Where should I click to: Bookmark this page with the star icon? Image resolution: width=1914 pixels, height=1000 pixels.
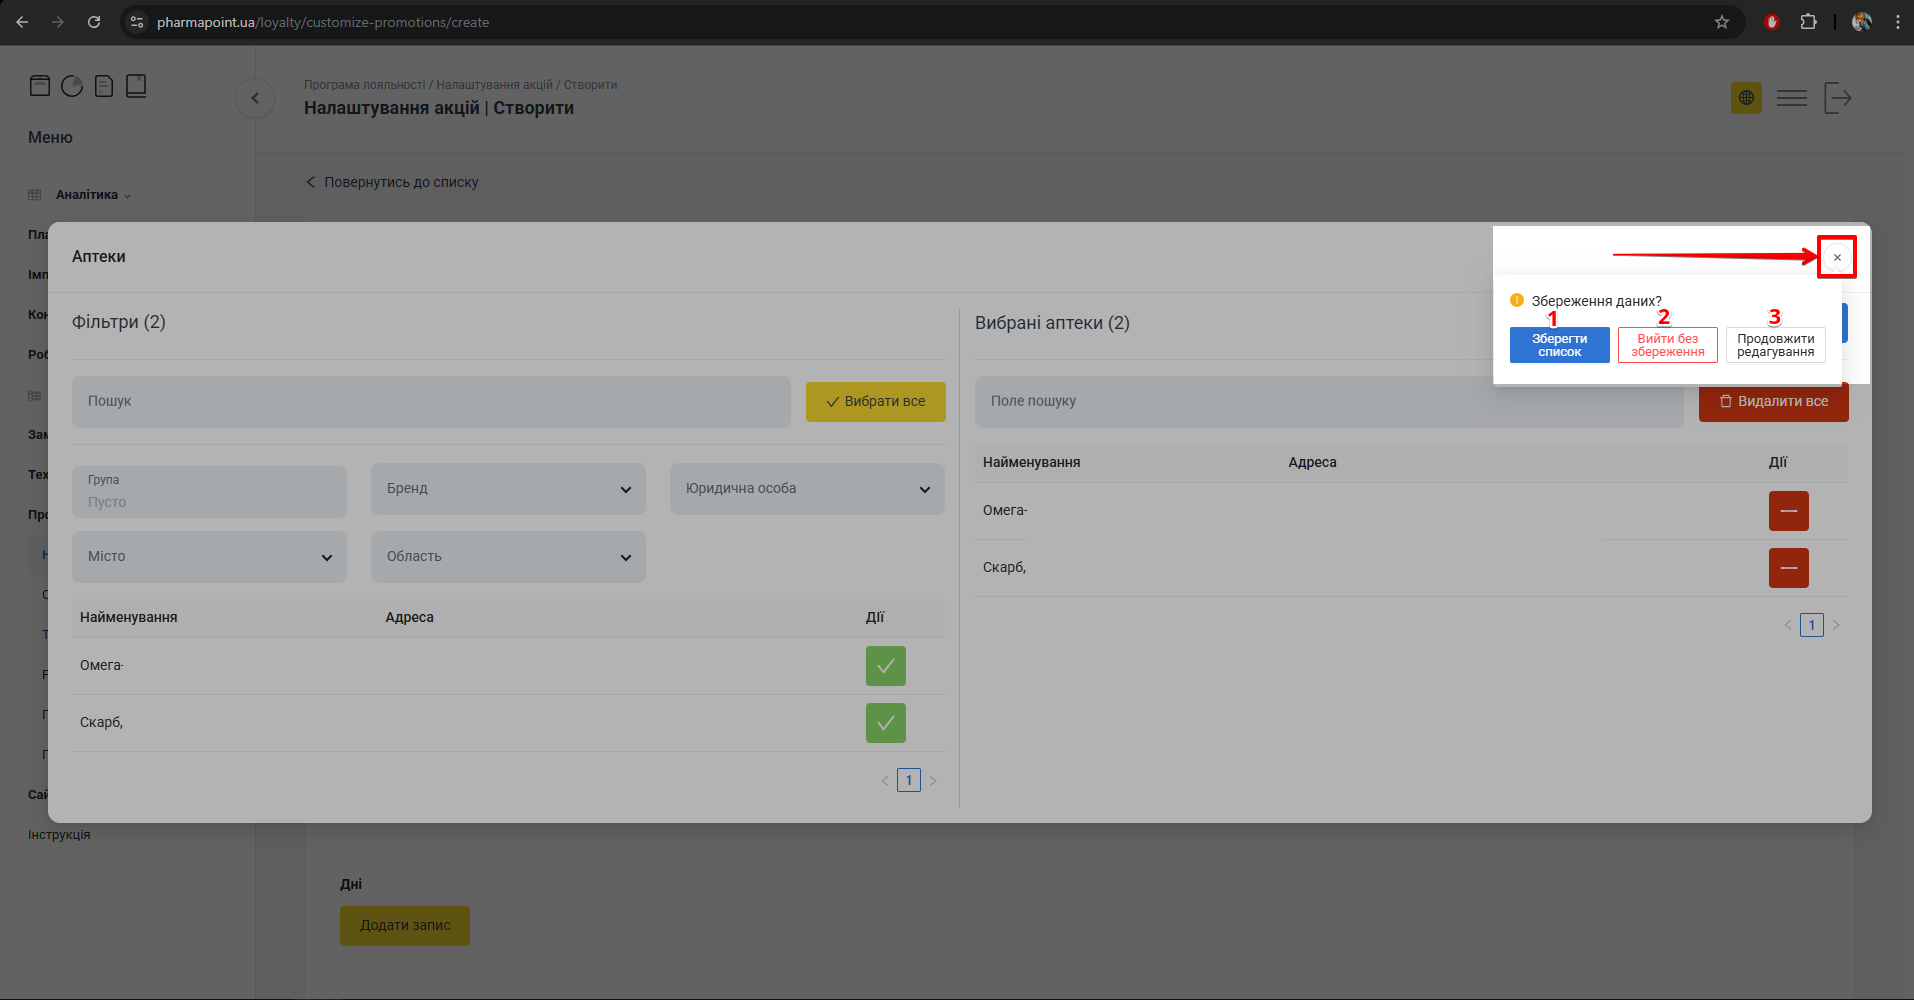(x=1721, y=22)
